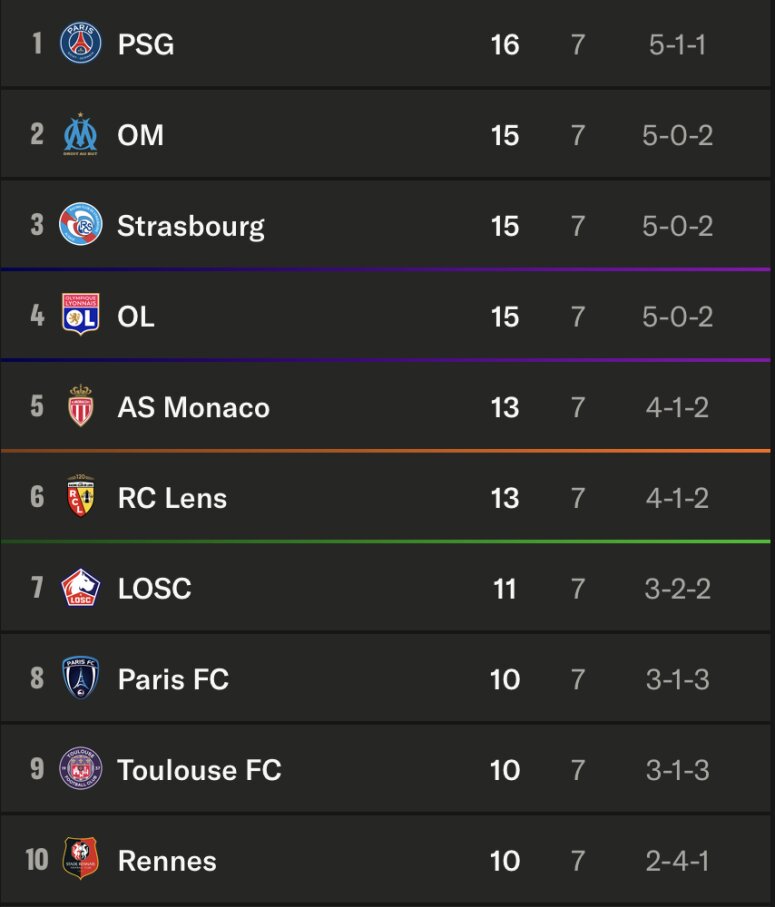Select the rank number 10

37,860
